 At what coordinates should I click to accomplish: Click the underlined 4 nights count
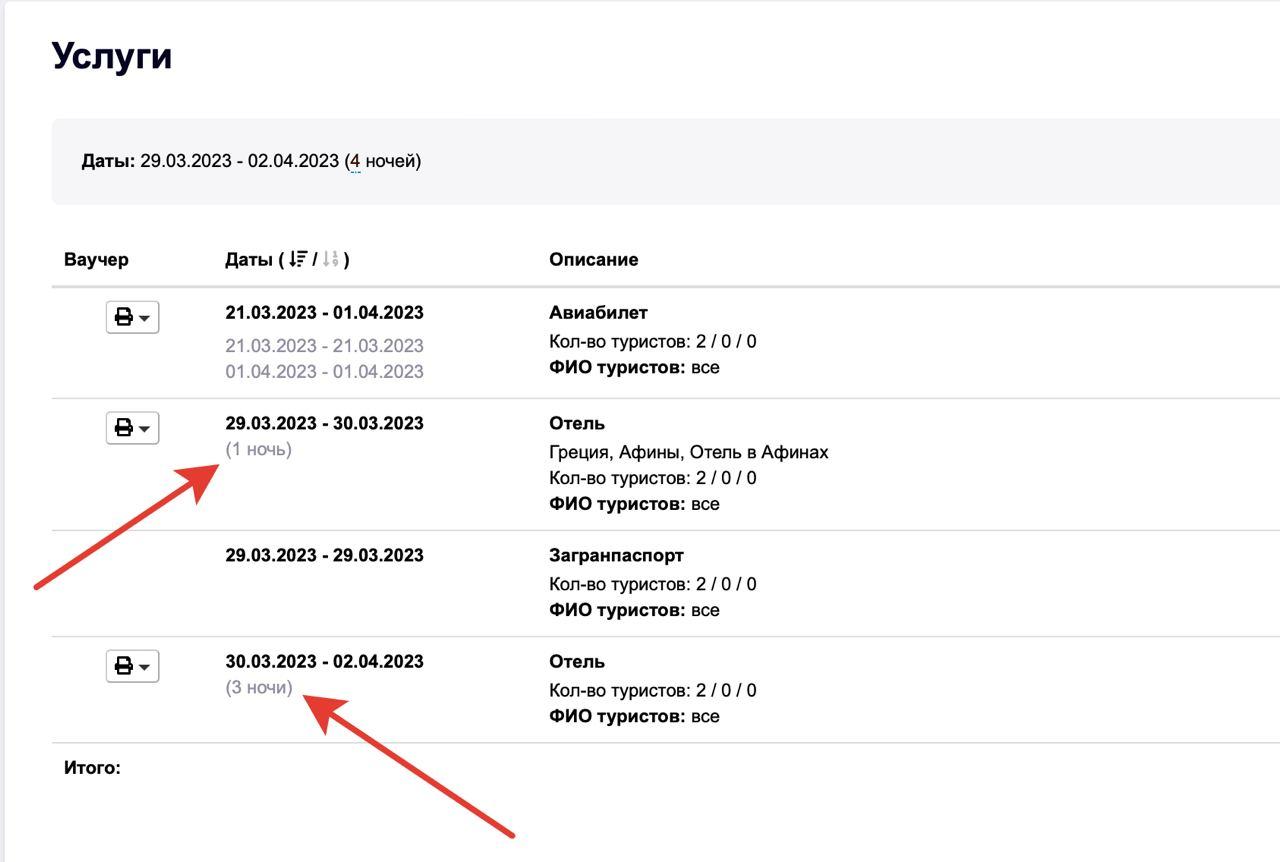[x=355, y=161]
